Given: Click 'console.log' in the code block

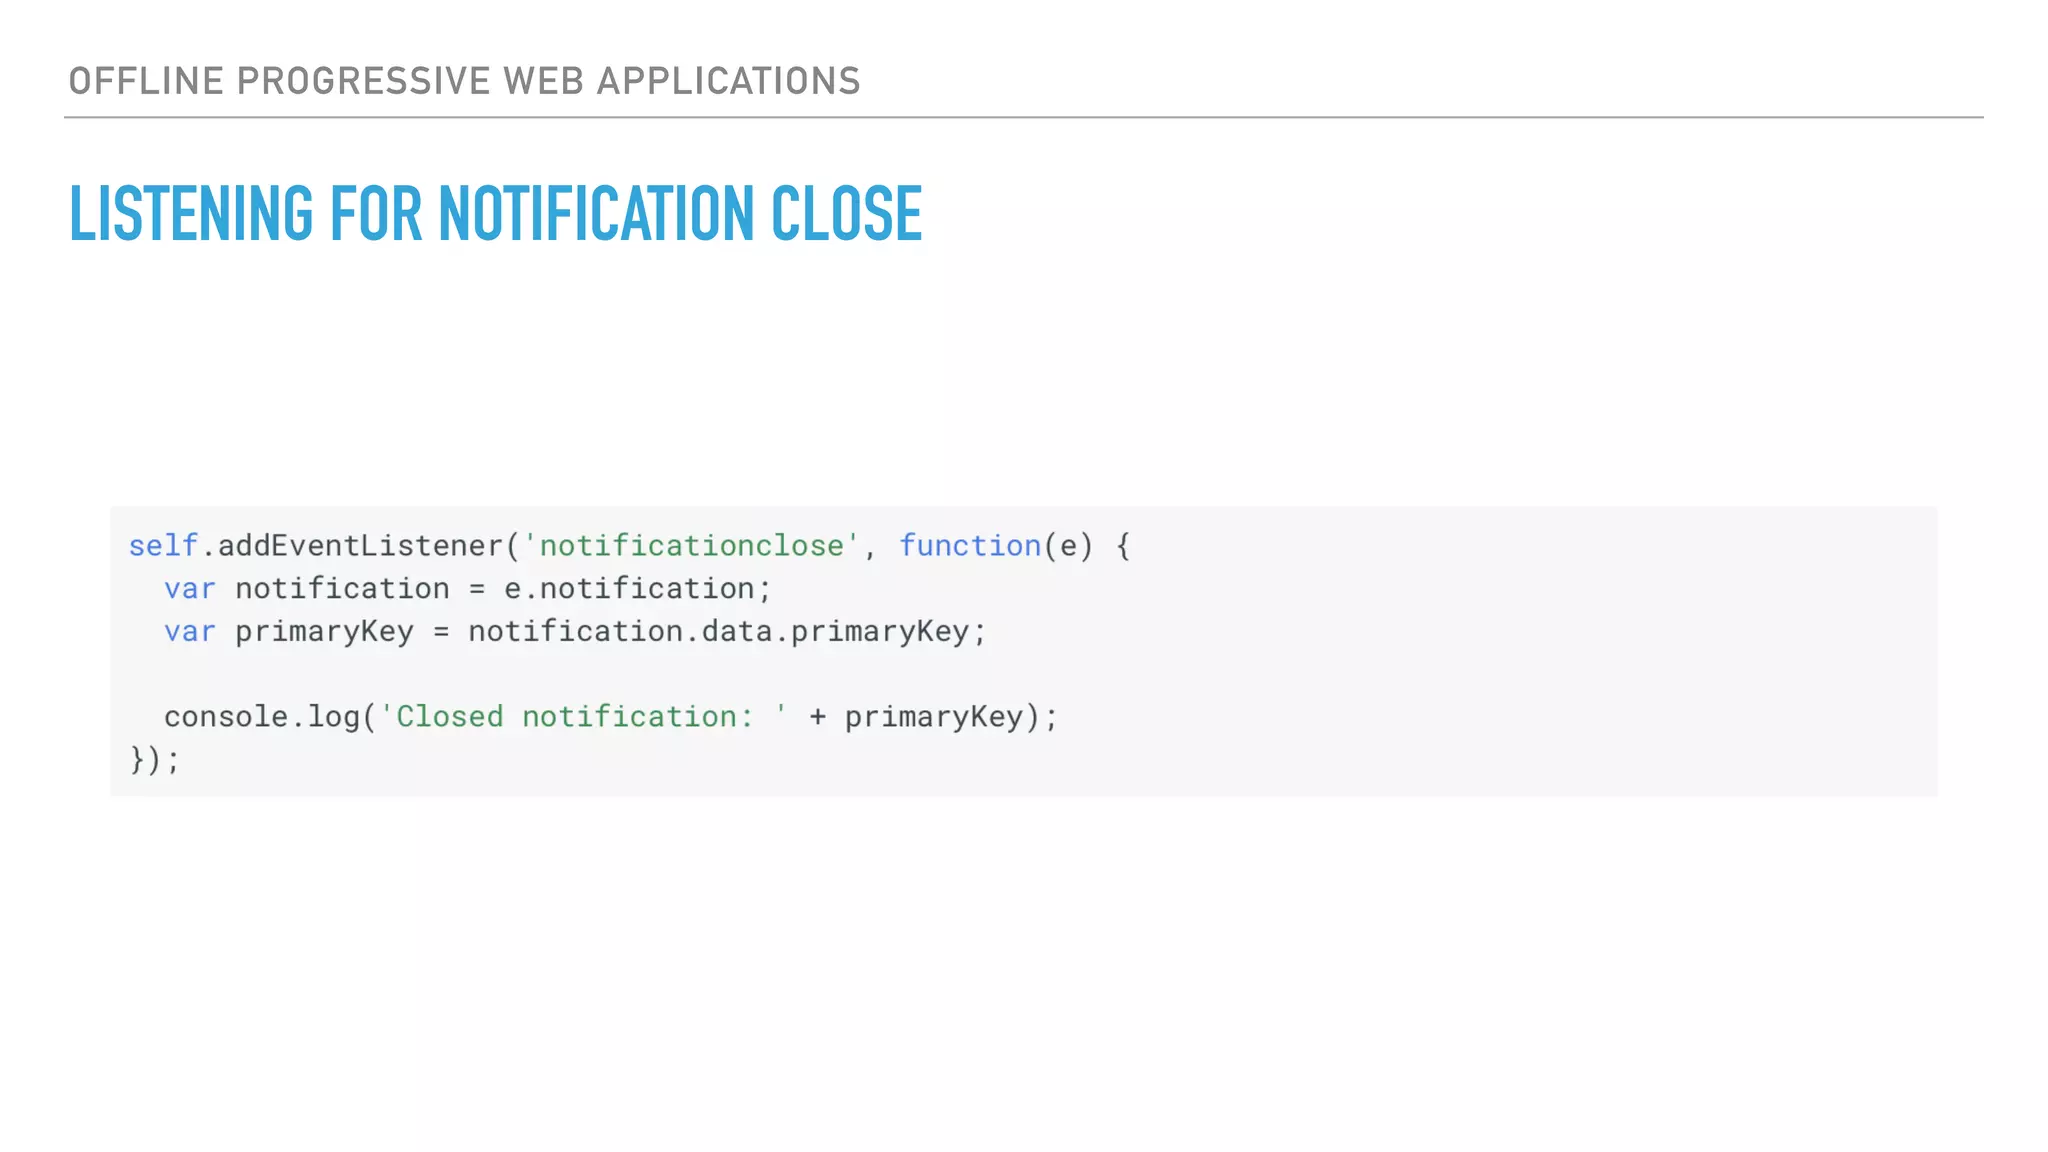Looking at the screenshot, I should [262, 717].
